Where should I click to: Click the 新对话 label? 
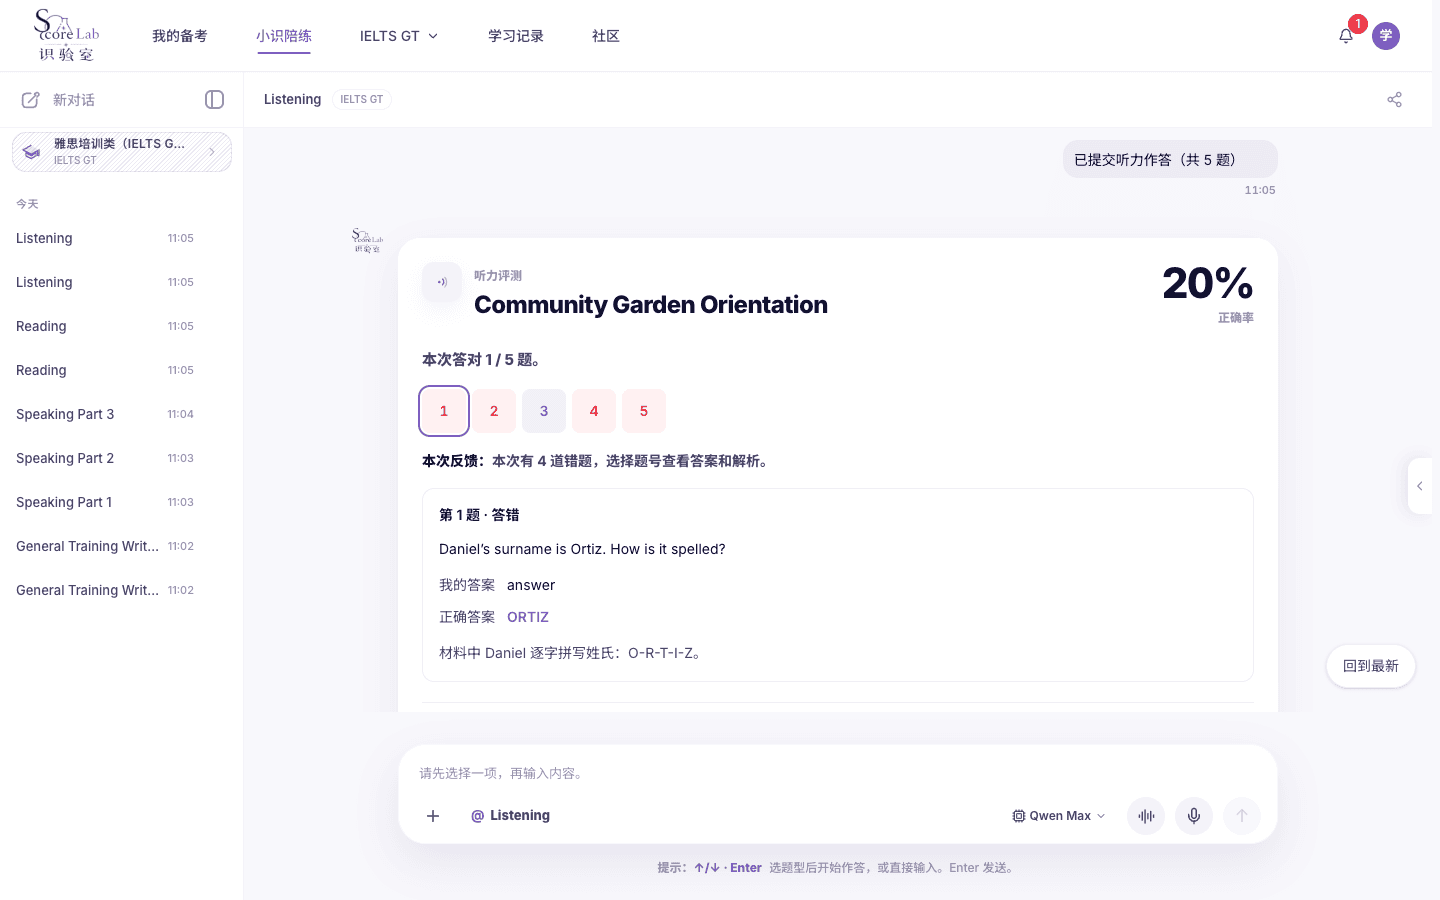click(74, 100)
